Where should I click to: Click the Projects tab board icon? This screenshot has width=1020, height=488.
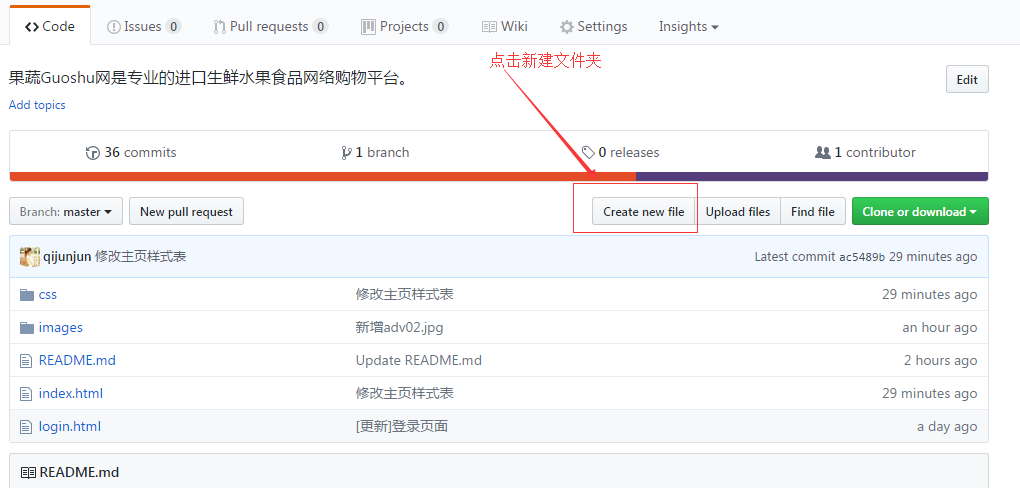click(369, 27)
